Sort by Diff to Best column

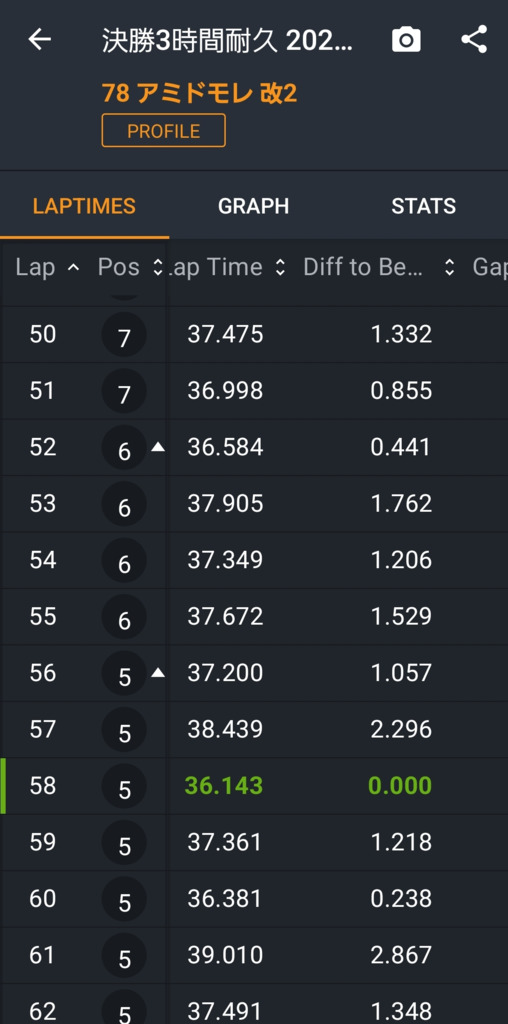(379, 267)
